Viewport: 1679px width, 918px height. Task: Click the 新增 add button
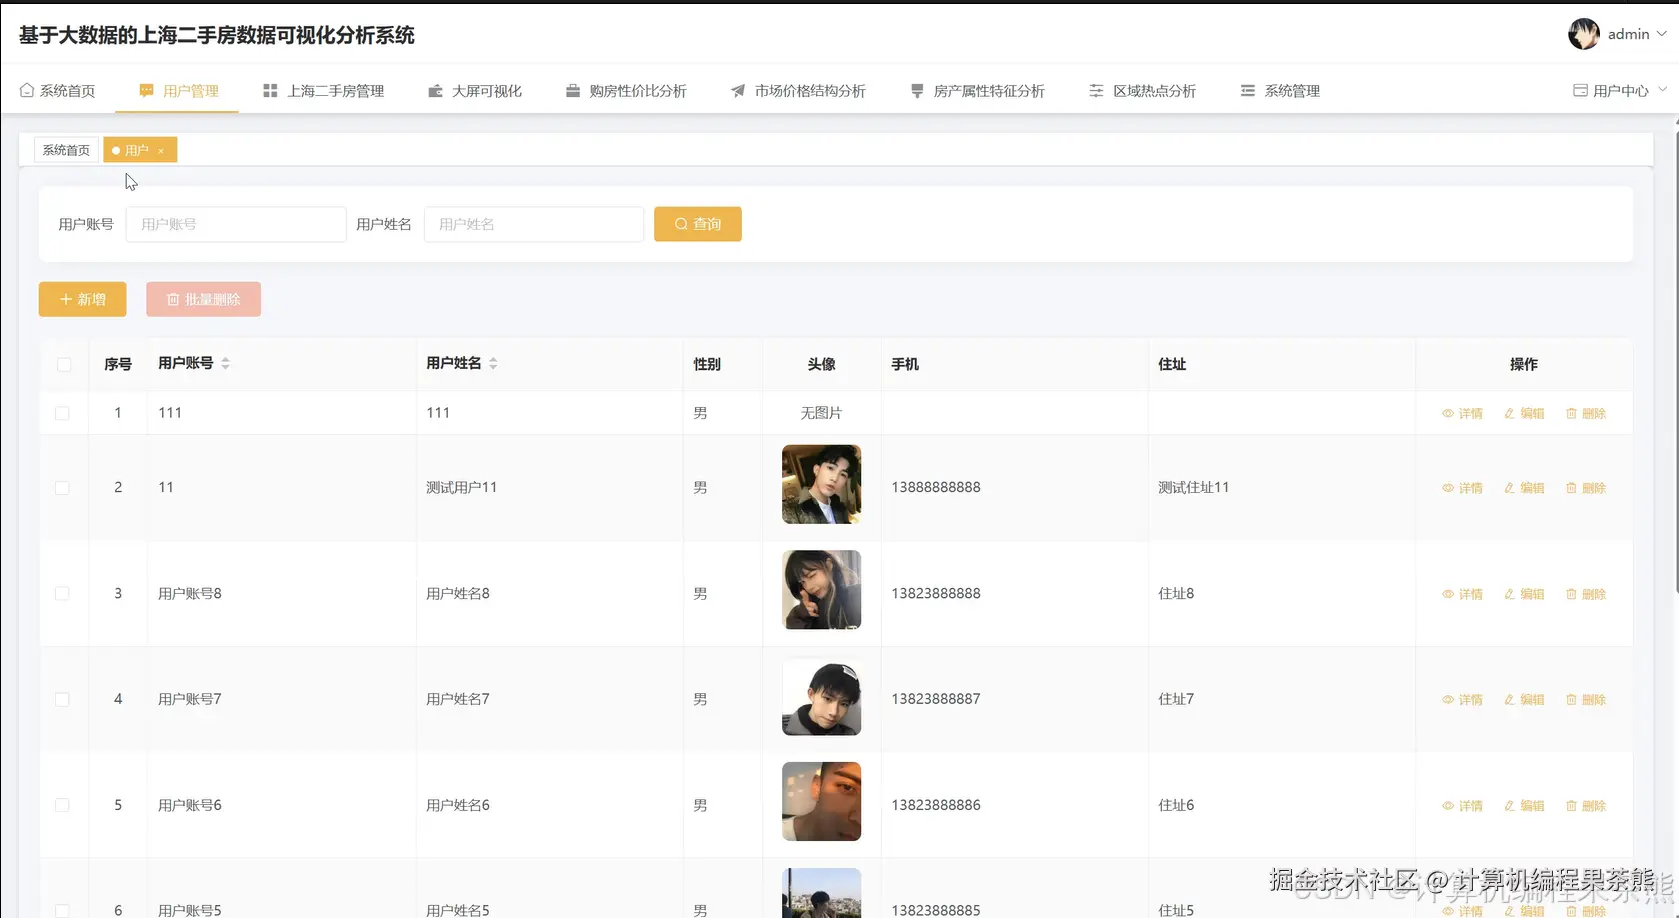click(x=83, y=299)
